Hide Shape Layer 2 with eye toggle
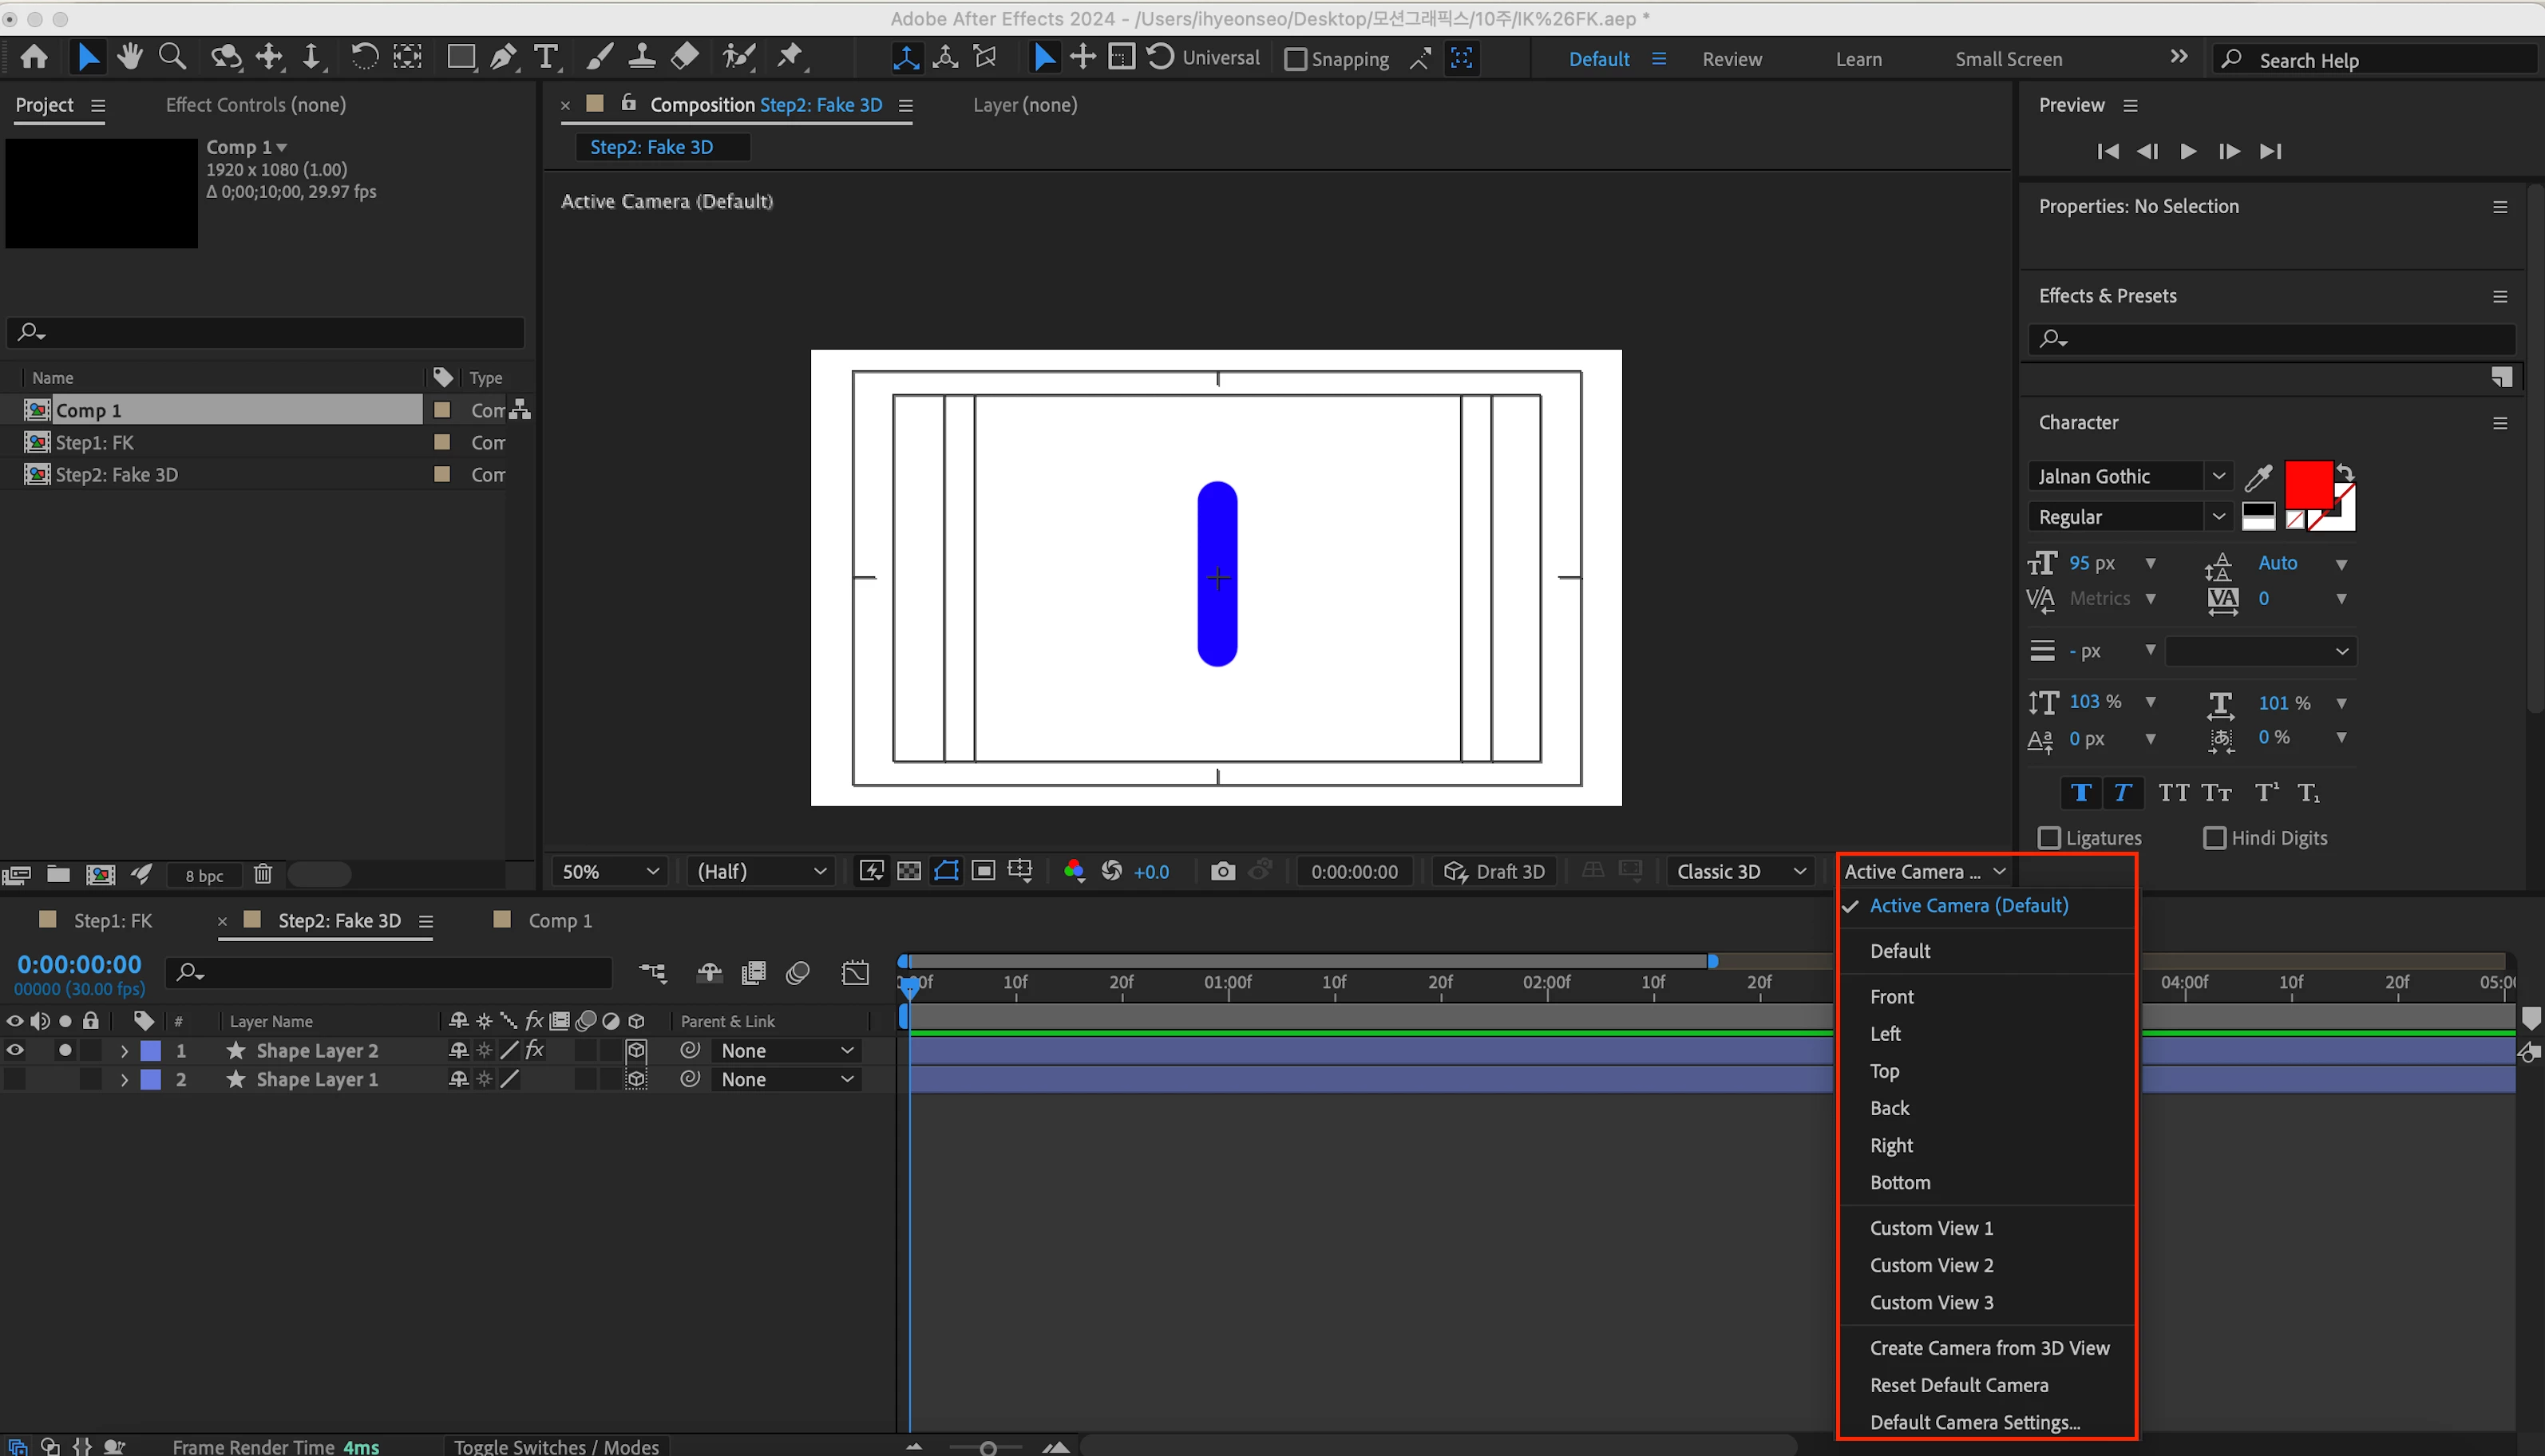 coord(15,1050)
